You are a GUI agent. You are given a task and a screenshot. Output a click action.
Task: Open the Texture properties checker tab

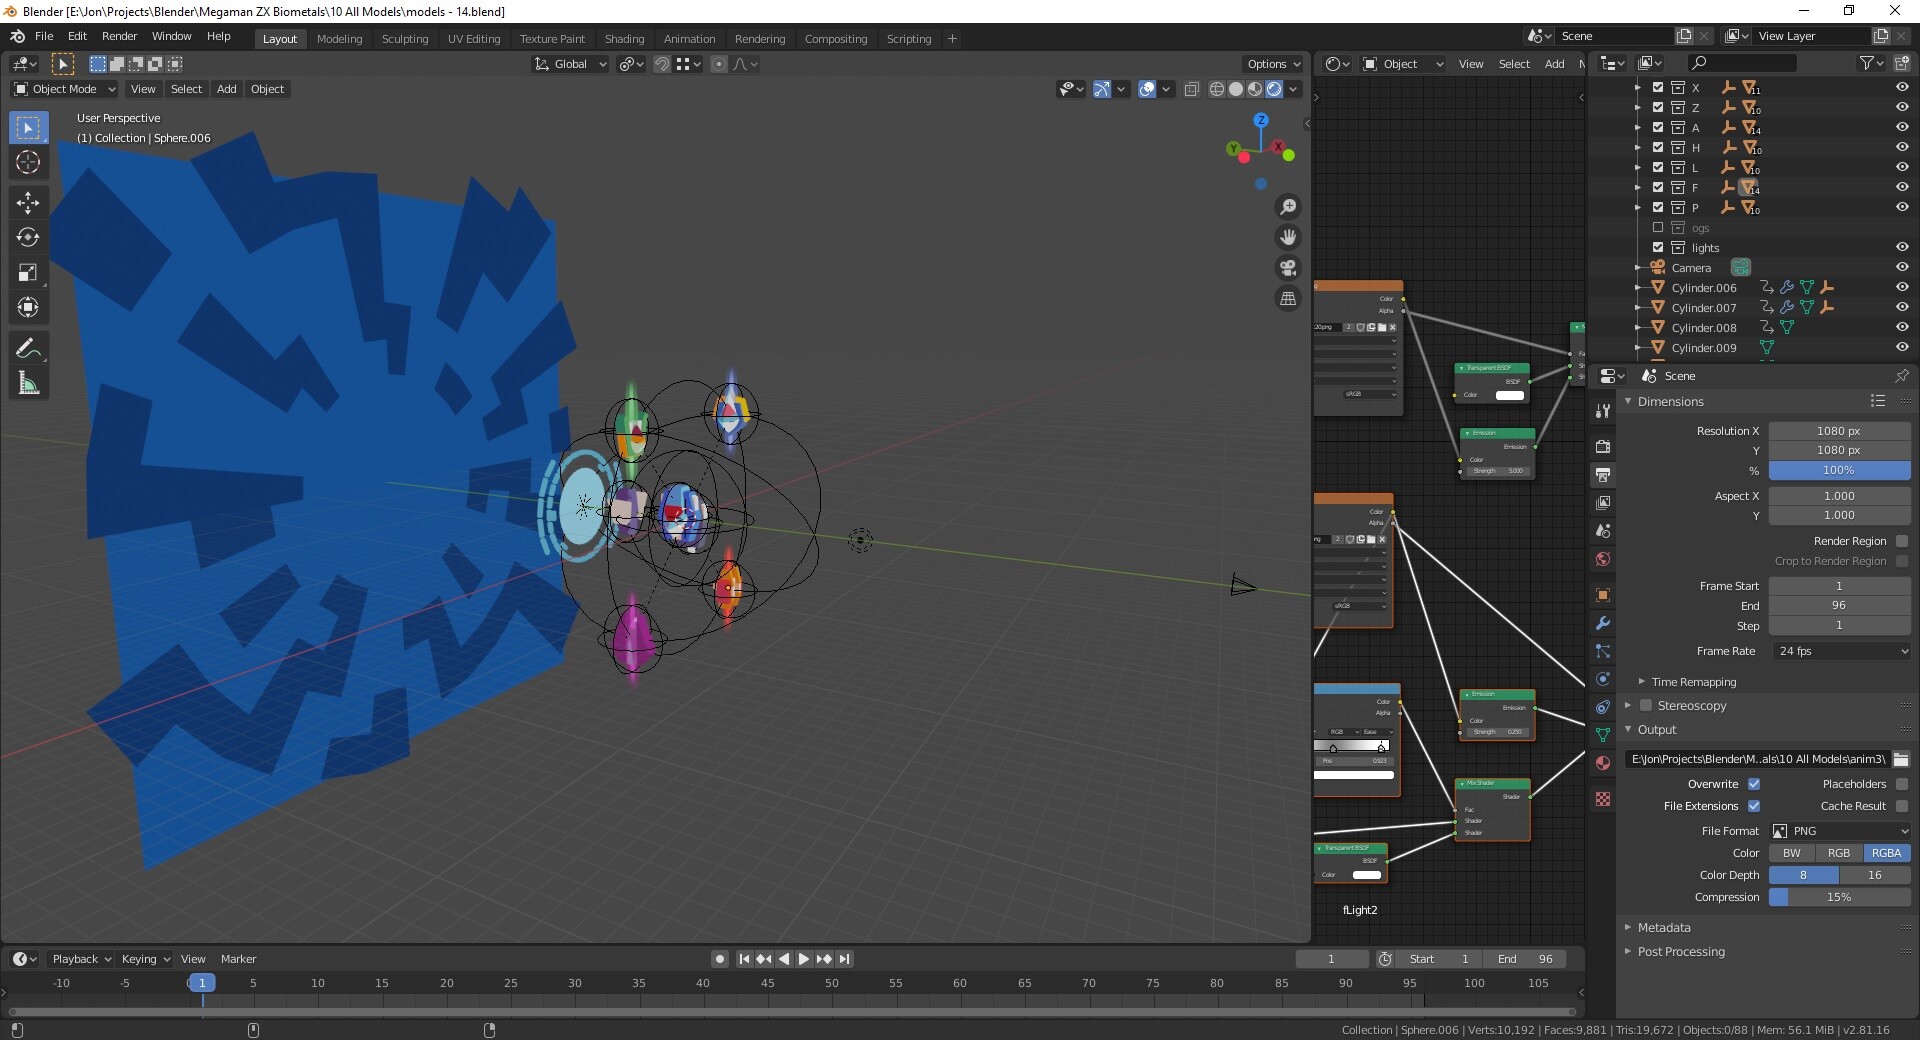tap(1603, 799)
